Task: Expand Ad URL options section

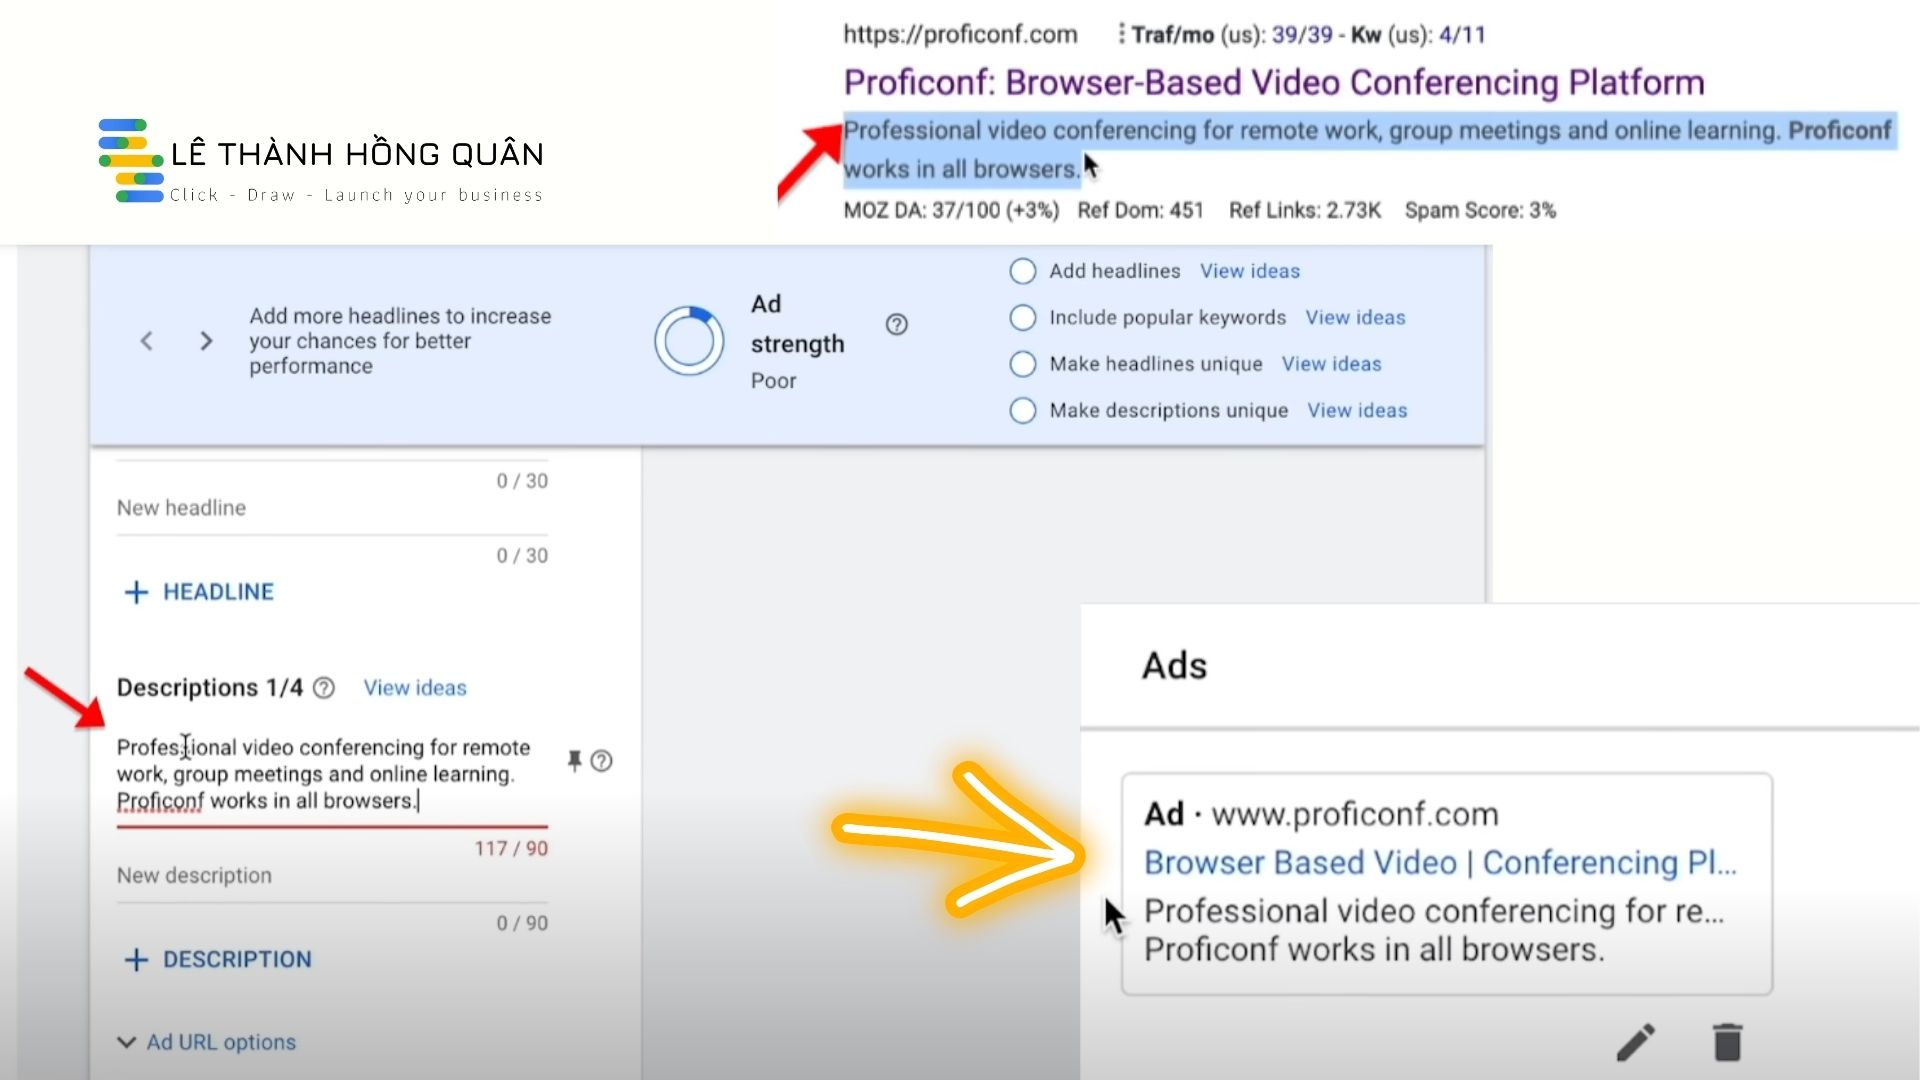Action: 207,1042
